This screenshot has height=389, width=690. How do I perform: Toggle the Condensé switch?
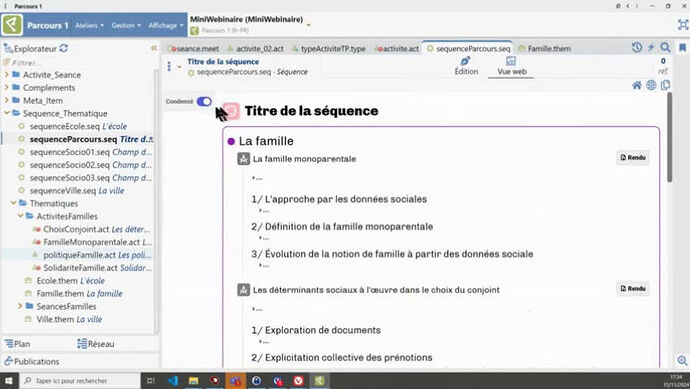click(x=204, y=101)
